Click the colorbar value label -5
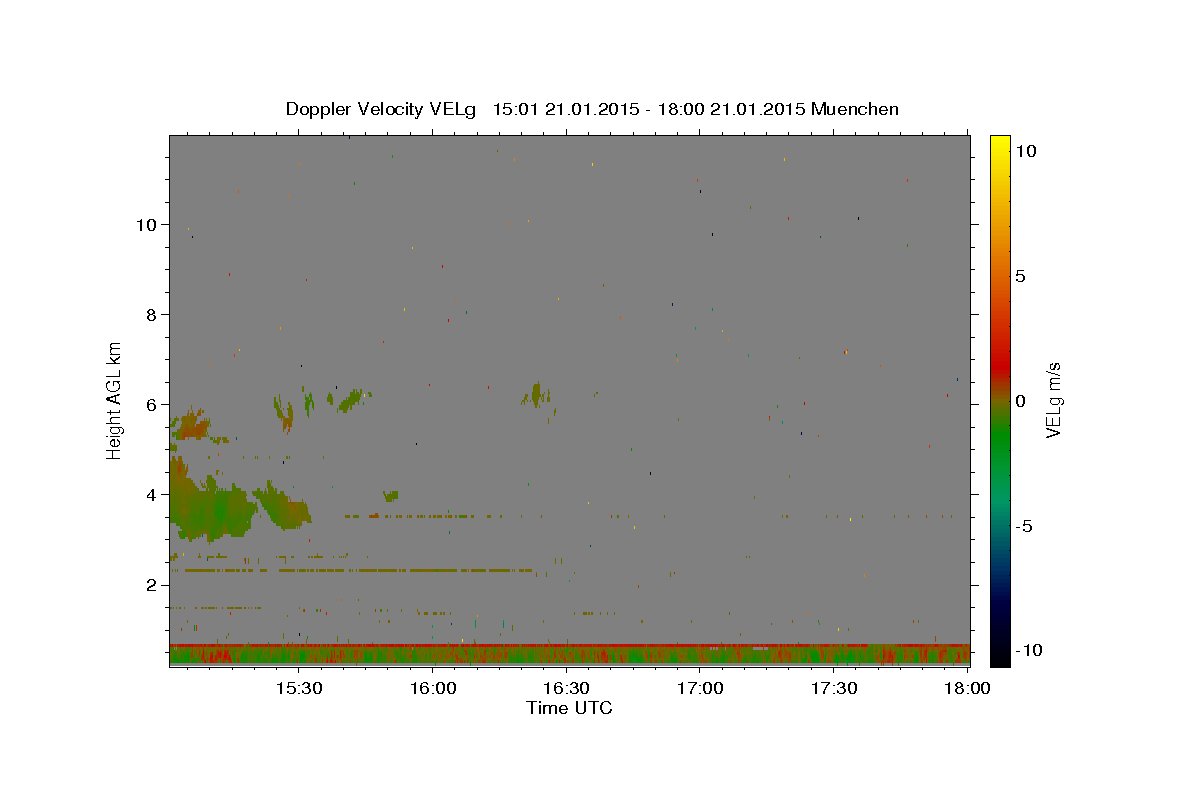This screenshot has height=800, width=1200. tap(1024, 526)
